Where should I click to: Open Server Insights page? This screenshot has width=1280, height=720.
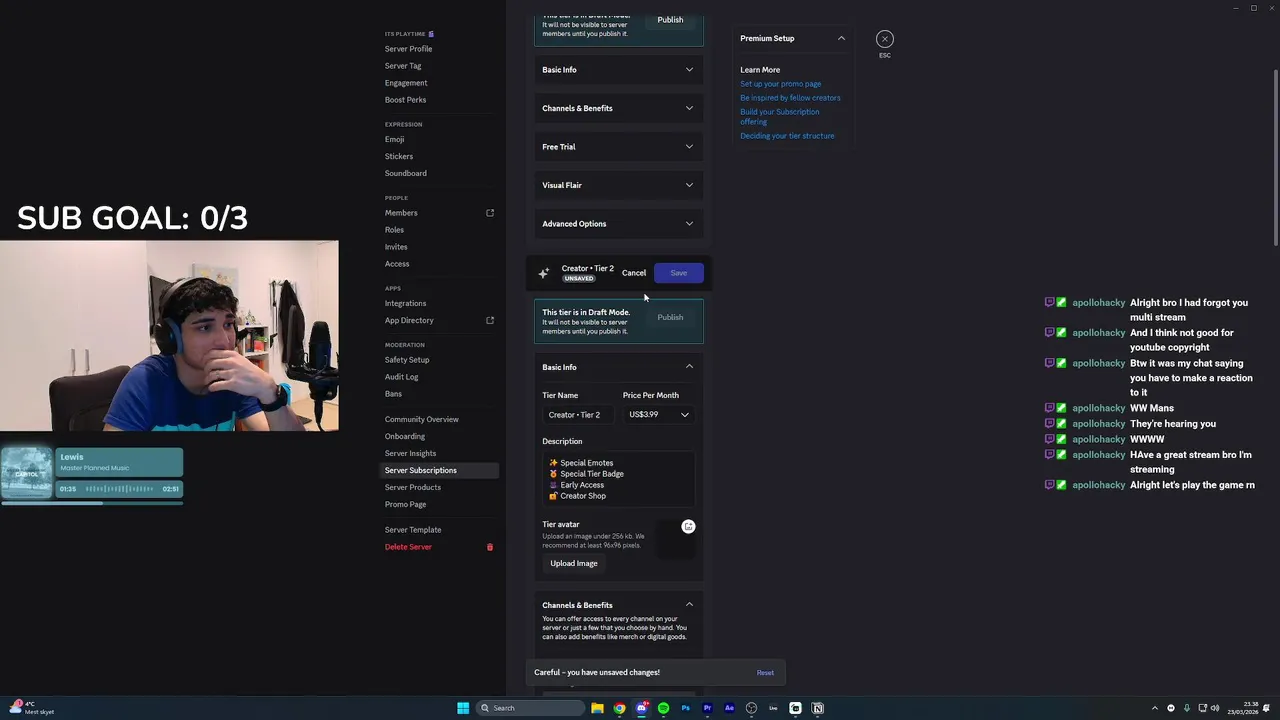[410, 453]
